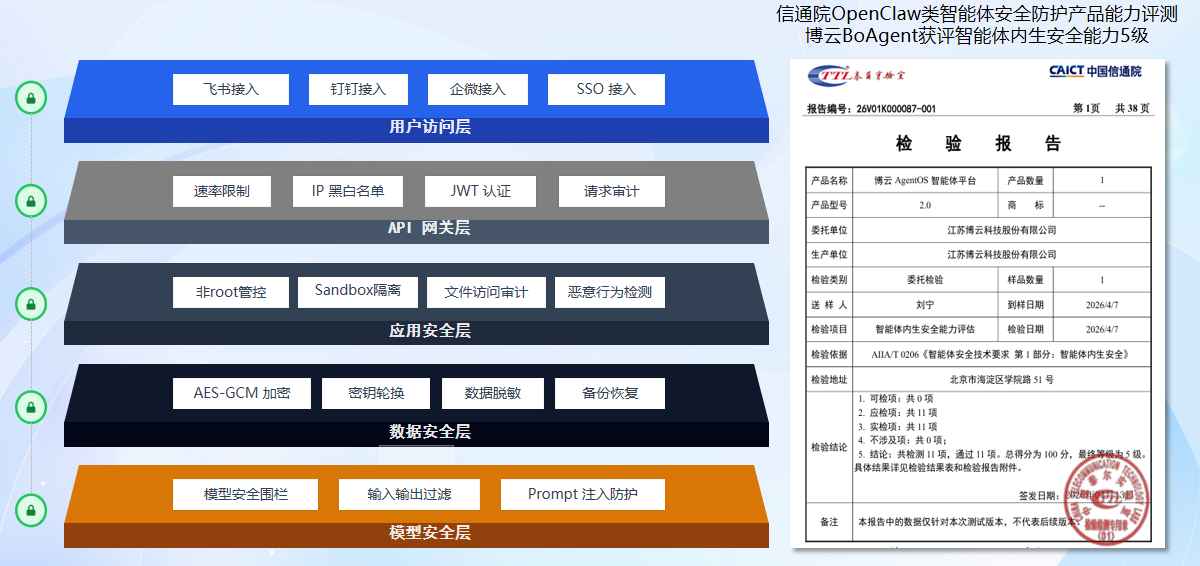Choose the Sandbox隔离 box

click(x=358, y=291)
